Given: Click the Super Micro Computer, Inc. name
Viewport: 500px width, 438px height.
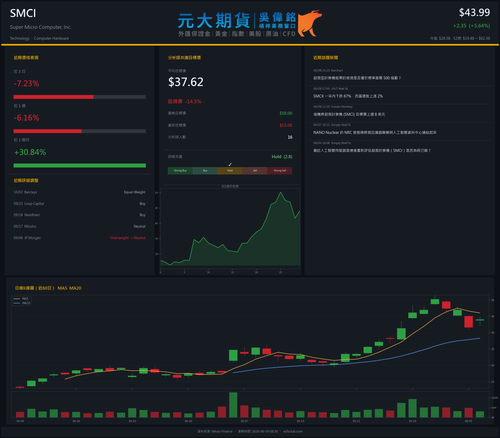Looking at the screenshot, I should 40,27.
